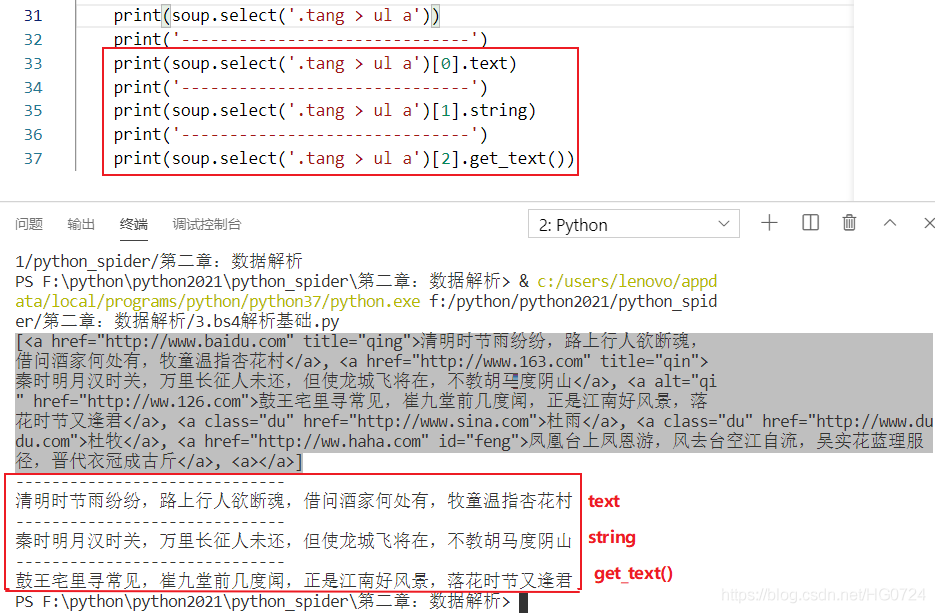The image size is (935, 613).
Task: Kill terminal with trash icon
Action: click(849, 223)
